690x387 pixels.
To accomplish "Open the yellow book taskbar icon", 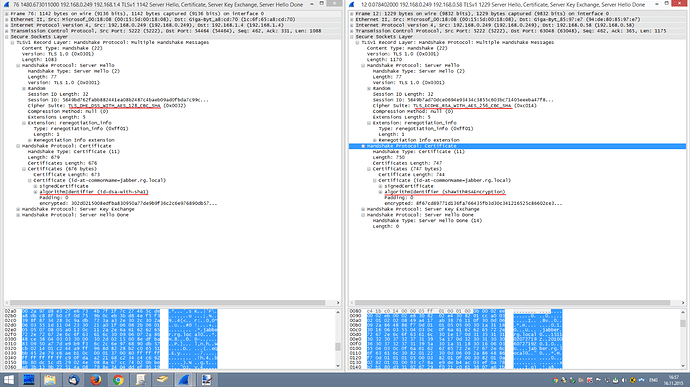I will 162,380.
